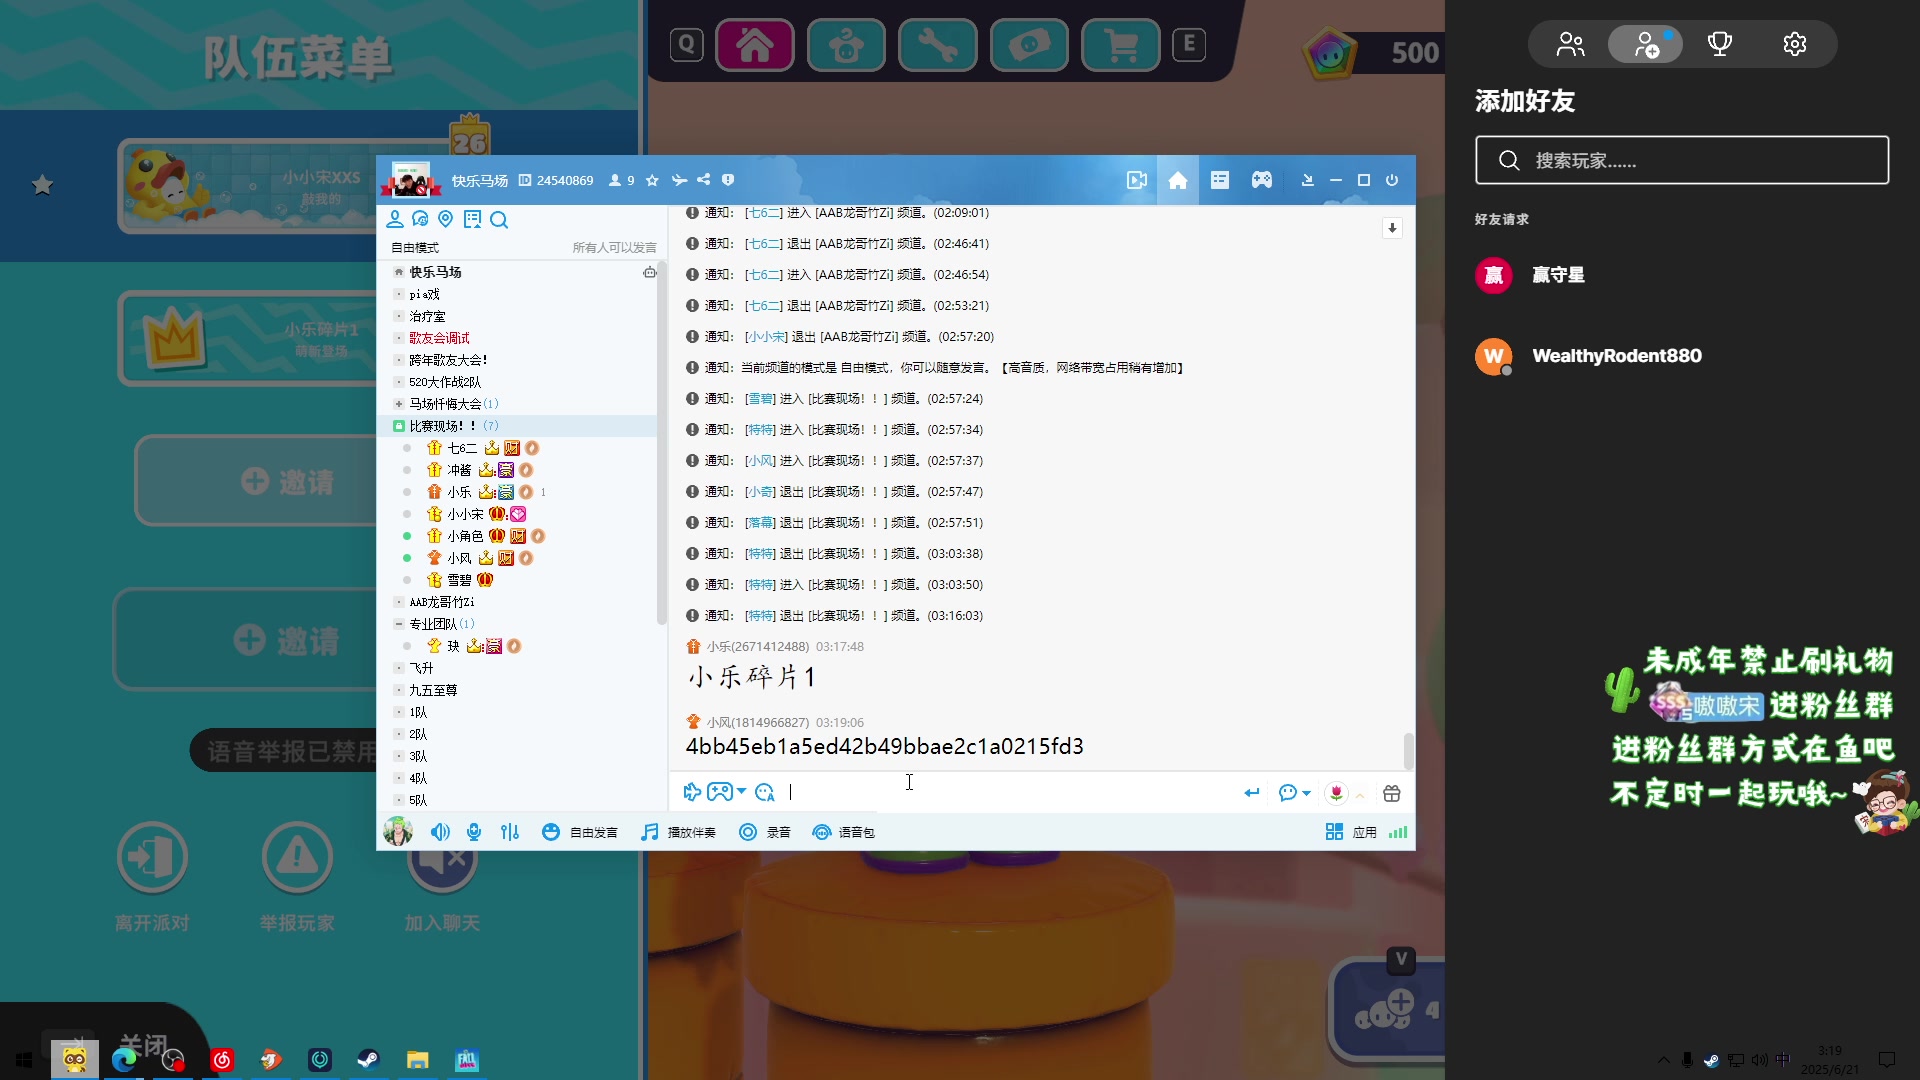1920x1080 pixels.
Task: Switch the 自由发言 speaking mode
Action: coord(580,832)
